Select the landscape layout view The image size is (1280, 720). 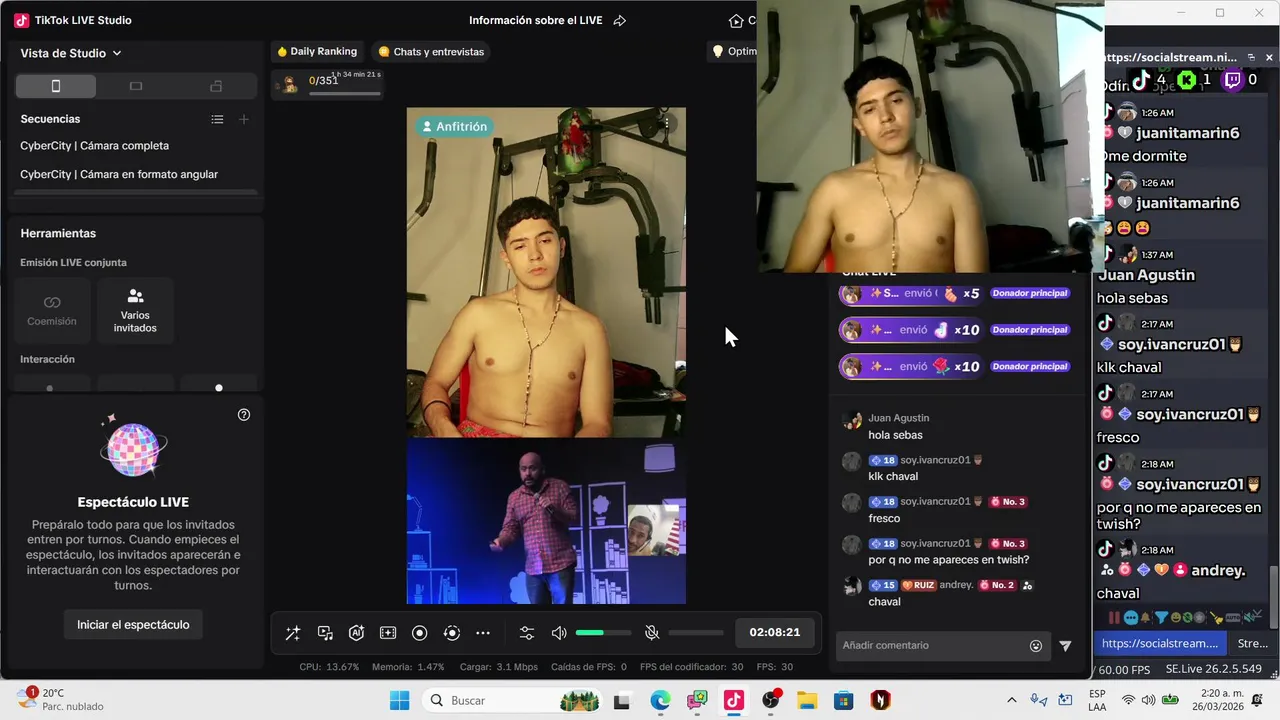click(x=136, y=86)
